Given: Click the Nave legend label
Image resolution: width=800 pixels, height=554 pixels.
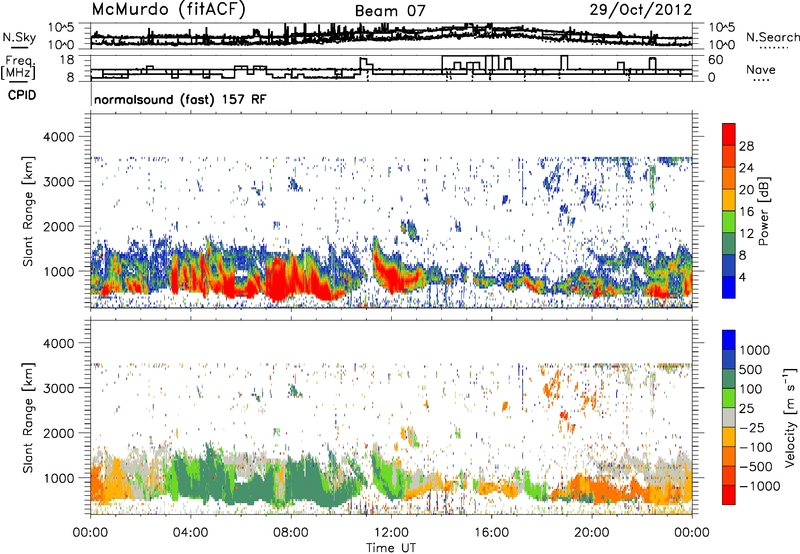Looking at the screenshot, I should 761,70.
